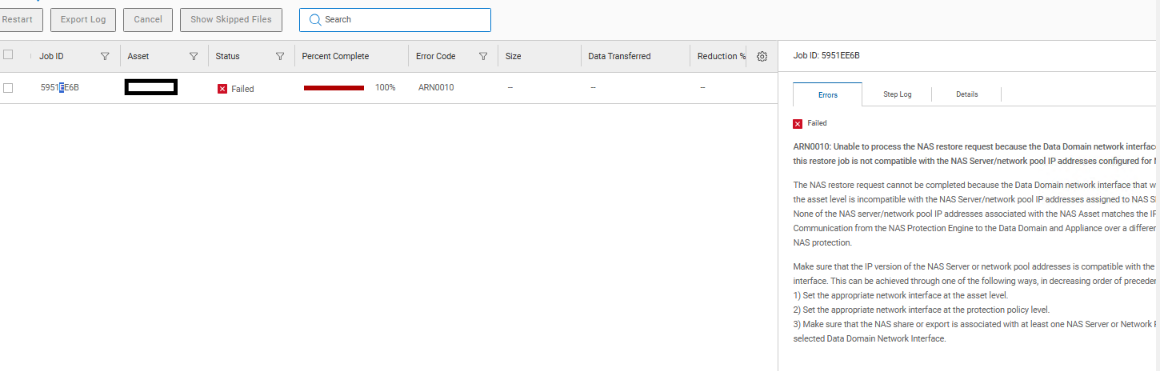
Task: Open the Status column filter
Action: pyautogui.click(x=280, y=56)
